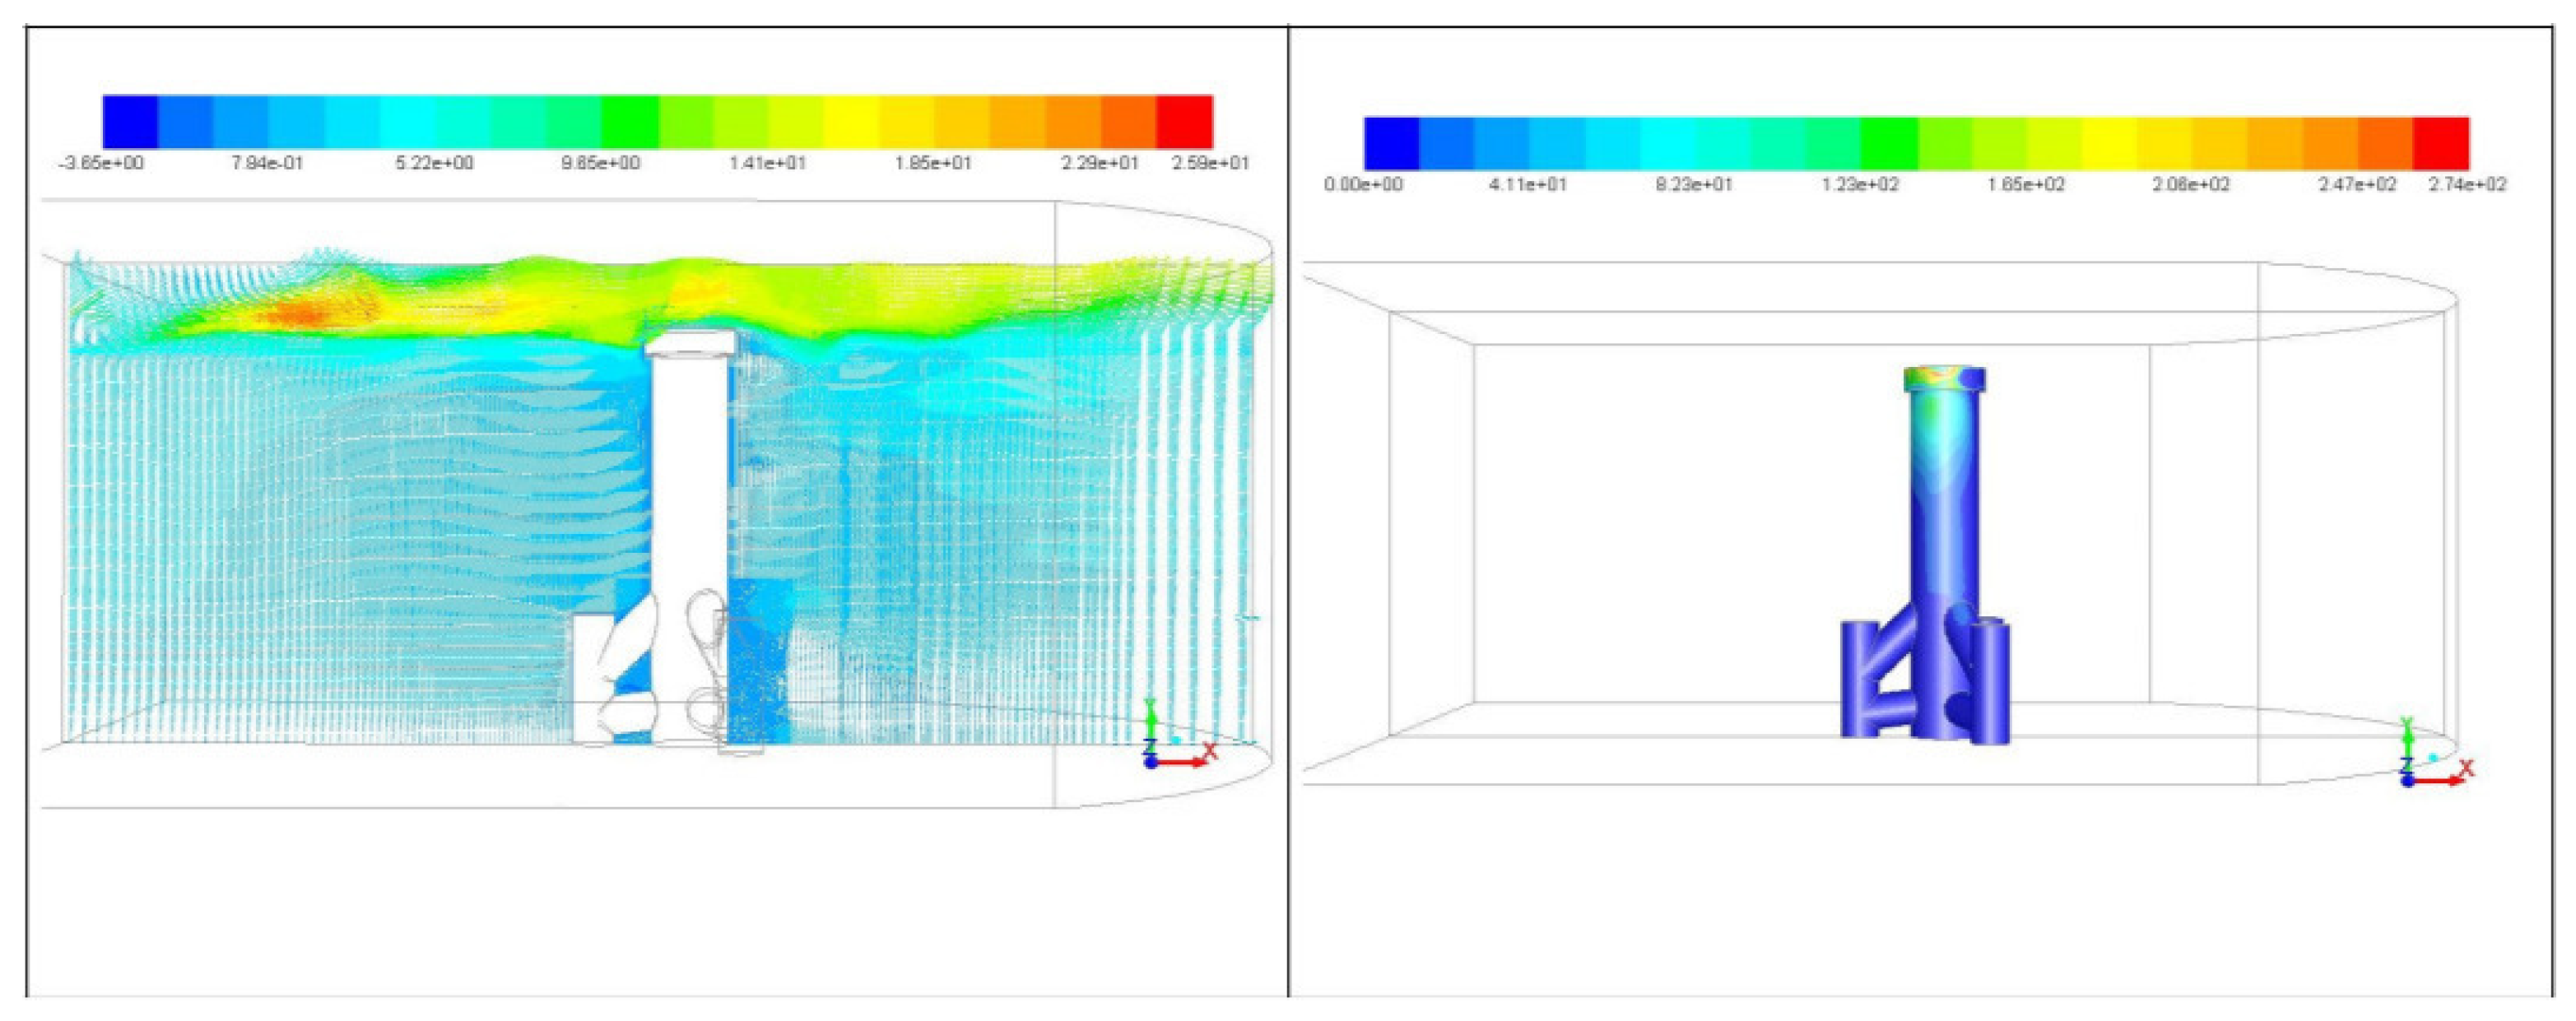Click the 9.85e+00 legend value
The width and height of the screenshot is (2576, 1021).
point(600,163)
